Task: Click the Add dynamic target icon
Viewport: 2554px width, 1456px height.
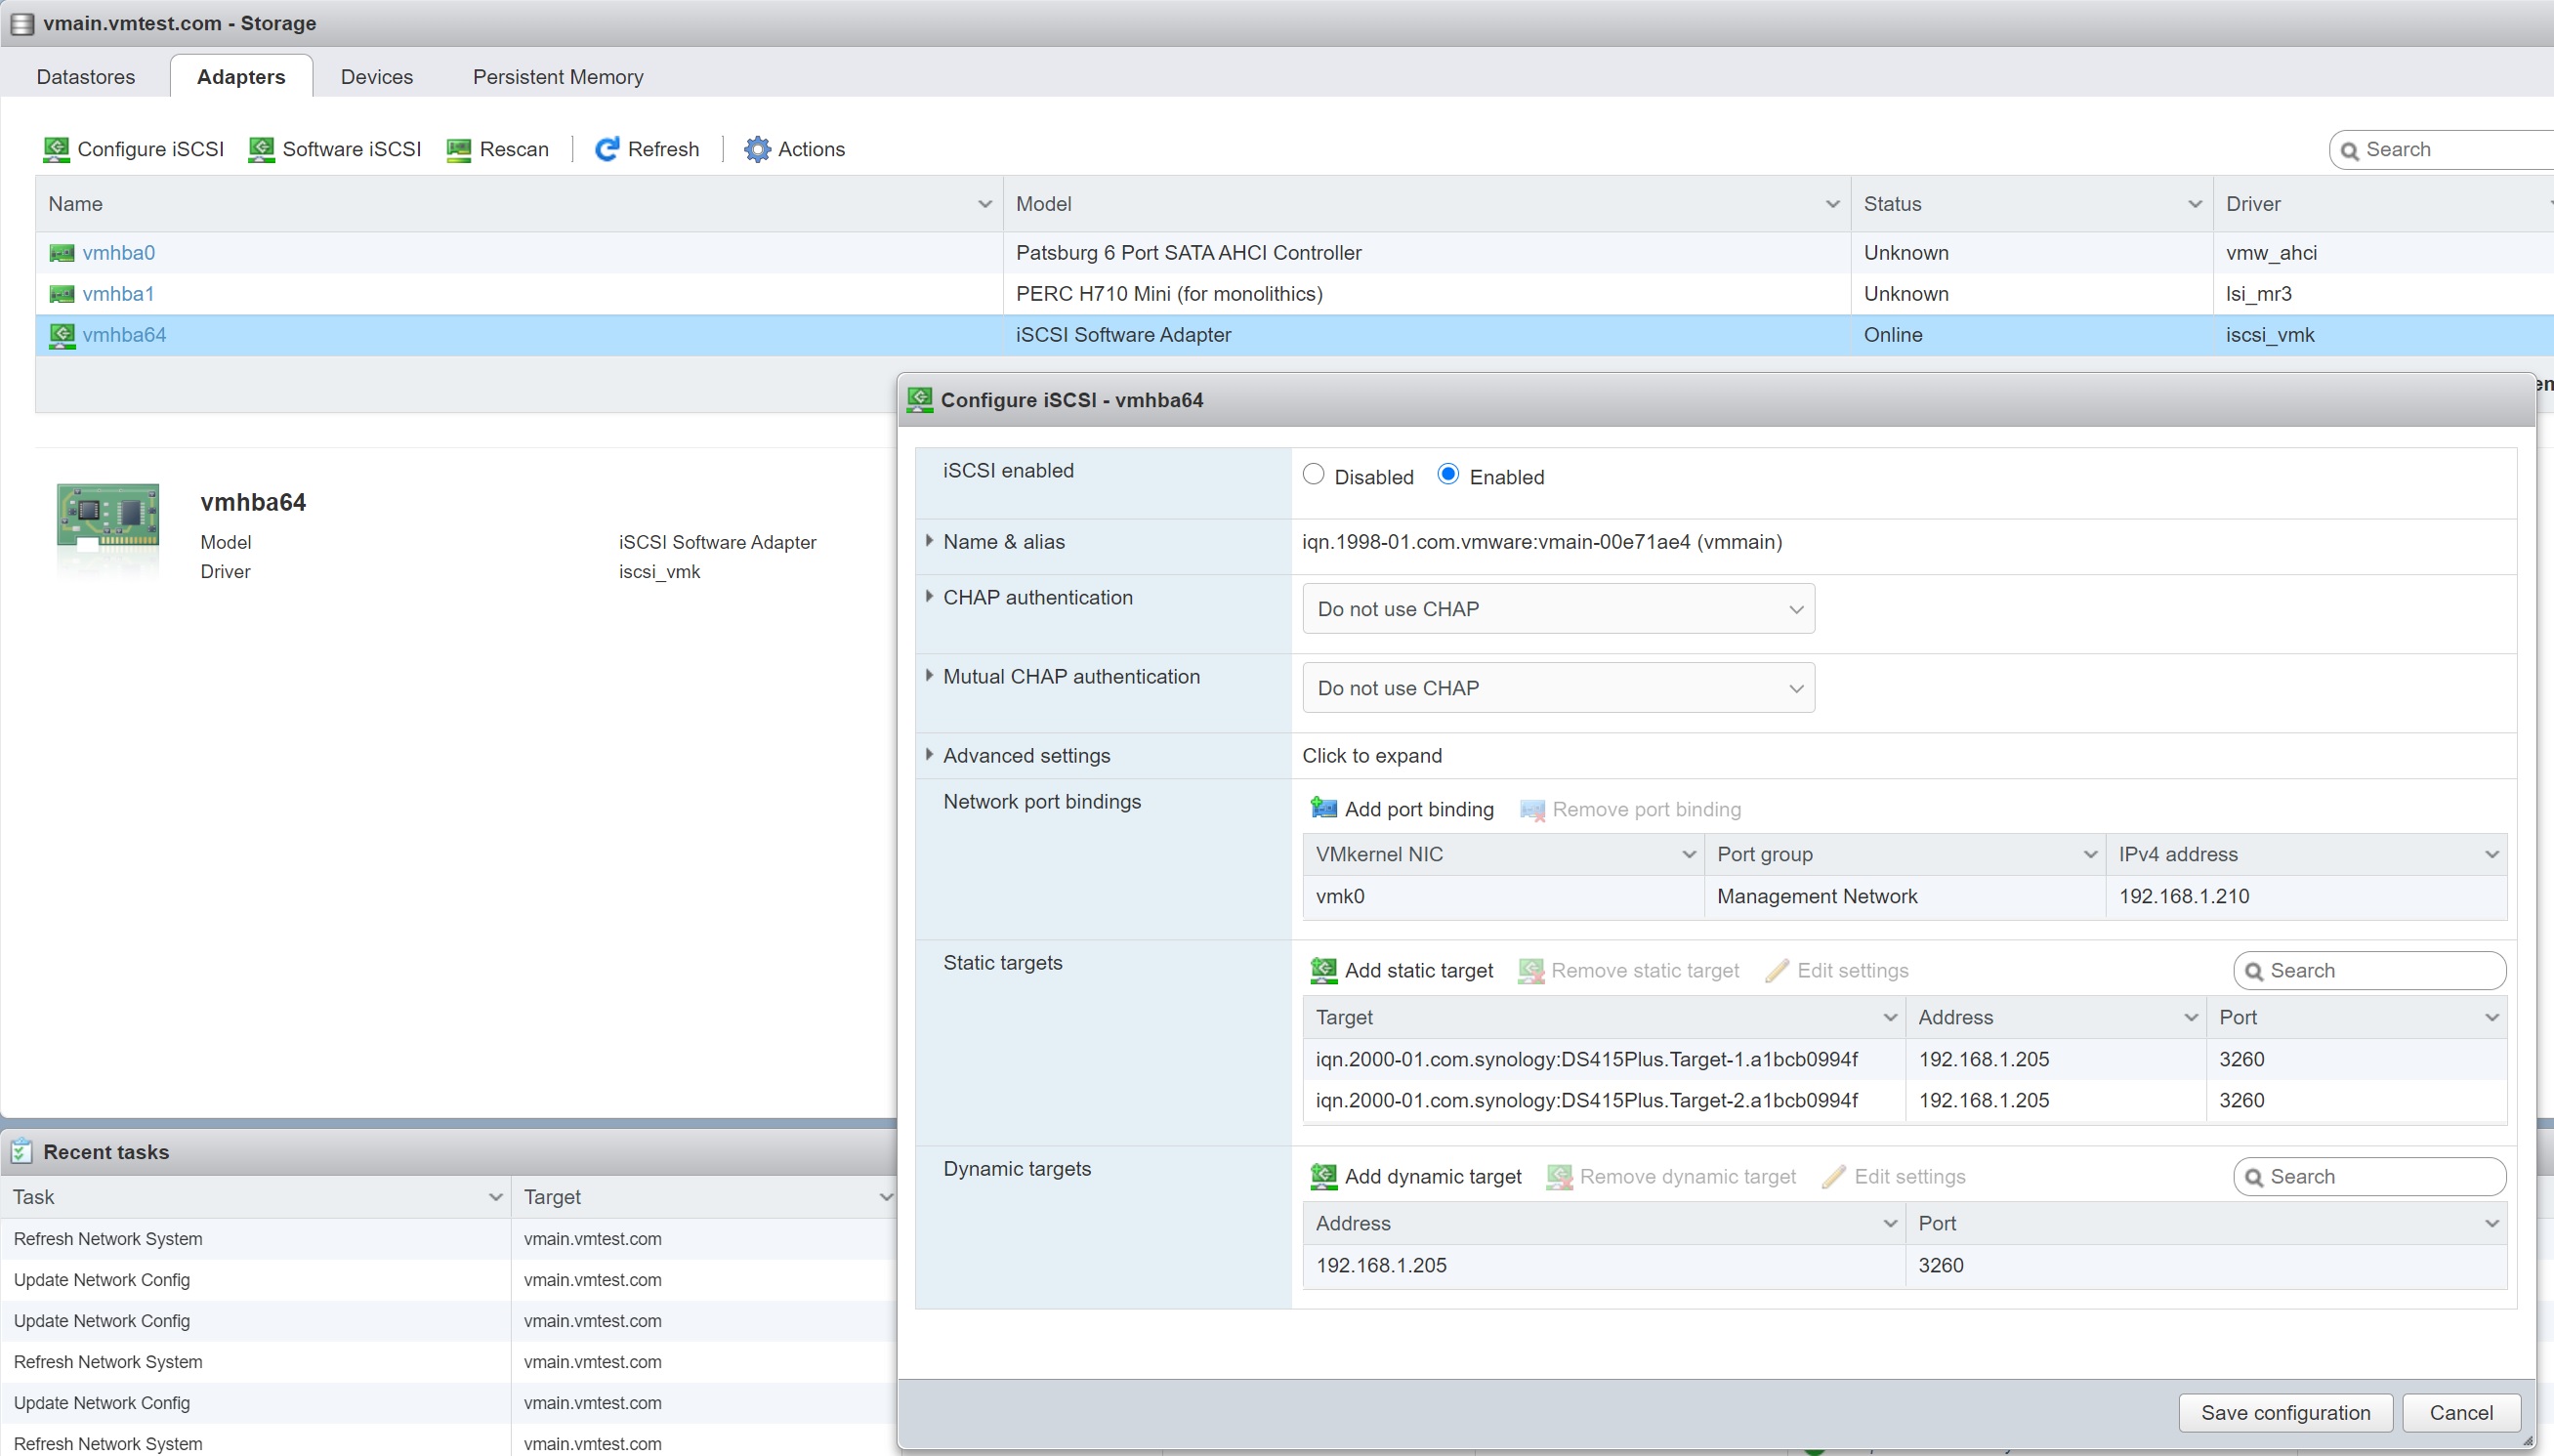Action: pos(1324,1176)
